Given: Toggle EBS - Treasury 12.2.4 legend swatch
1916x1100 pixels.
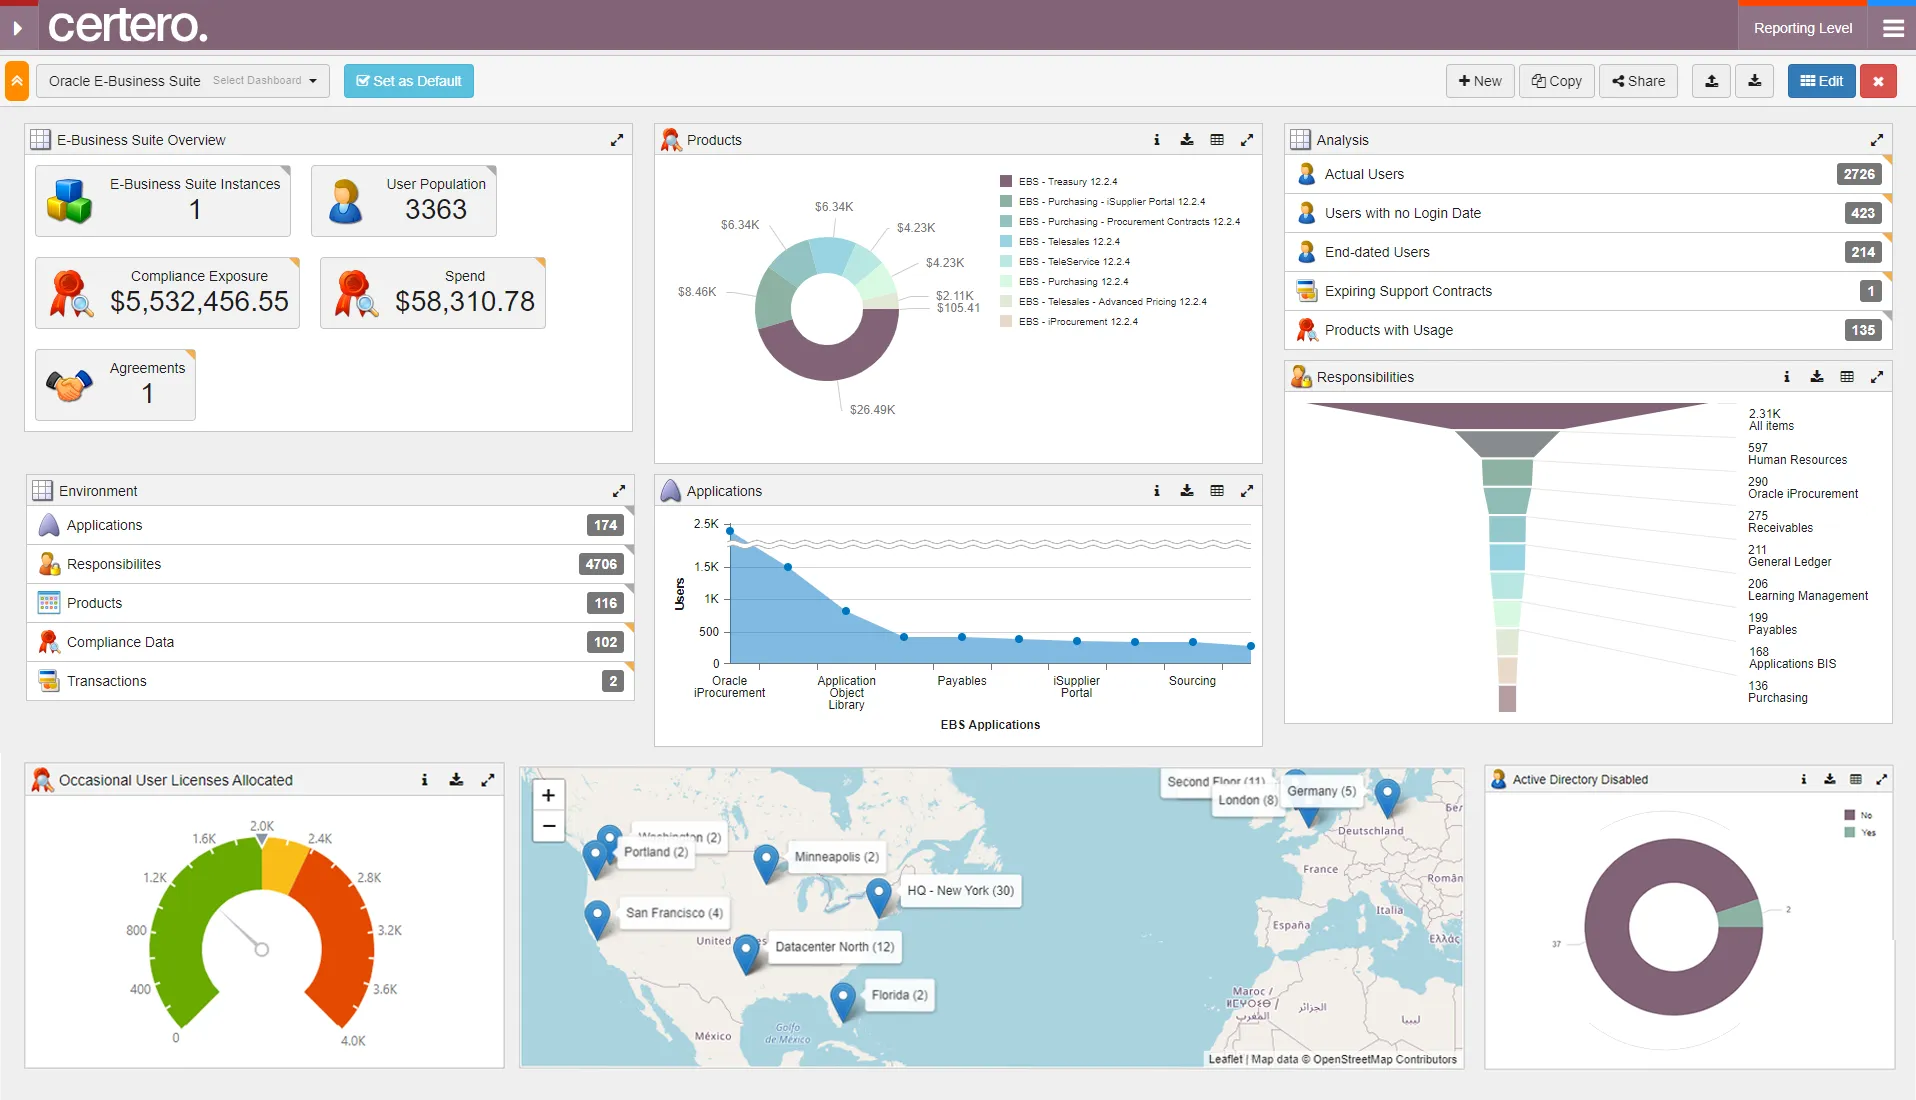Looking at the screenshot, I should tap(1006, 181).
